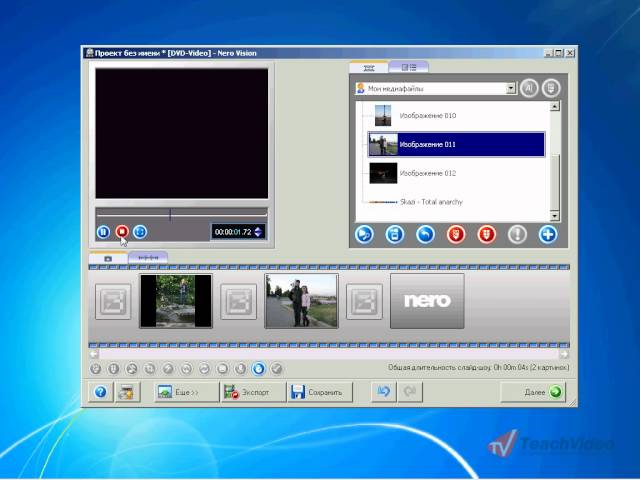This screenshot has width=640, height=480.
Task: Open the second asset panel tab with list icon
Action: click(x=409, y=67)
